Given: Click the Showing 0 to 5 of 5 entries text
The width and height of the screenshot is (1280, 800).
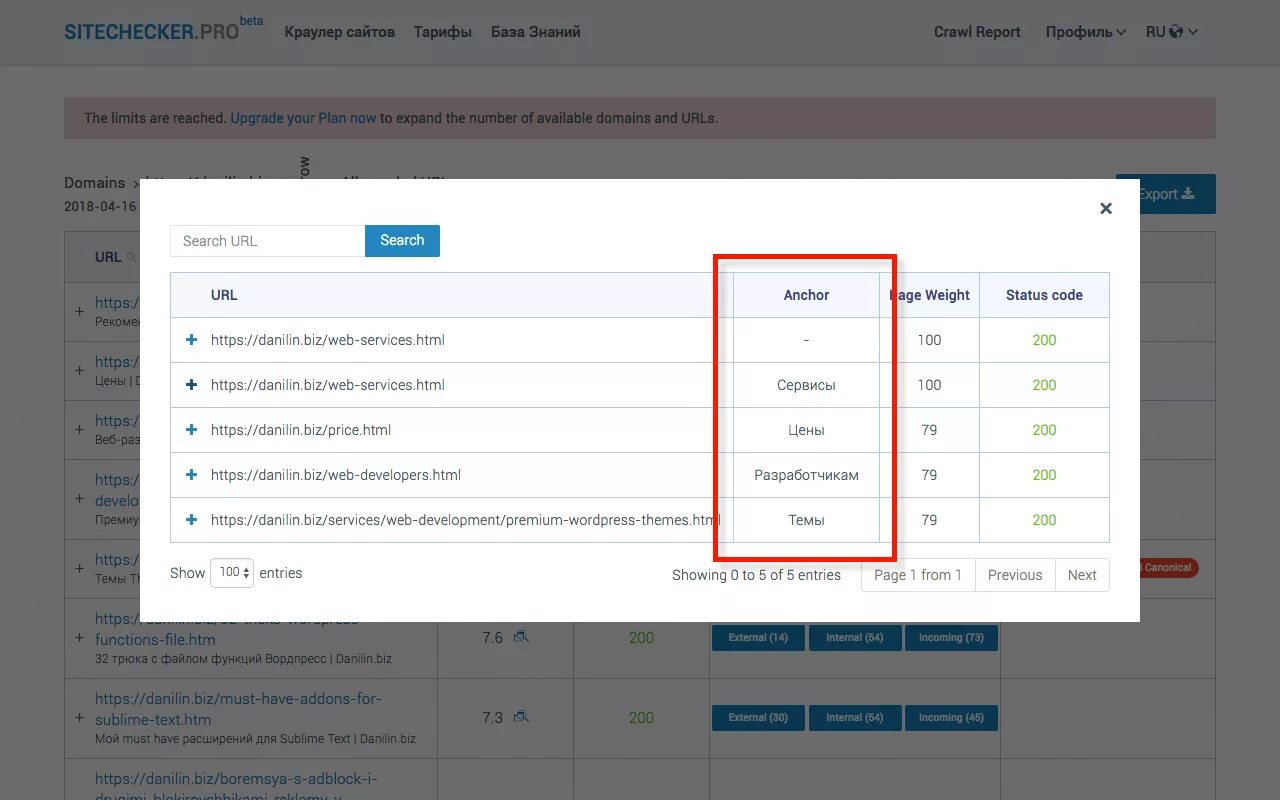Looking at the screenshot, I should click(756, 575).
